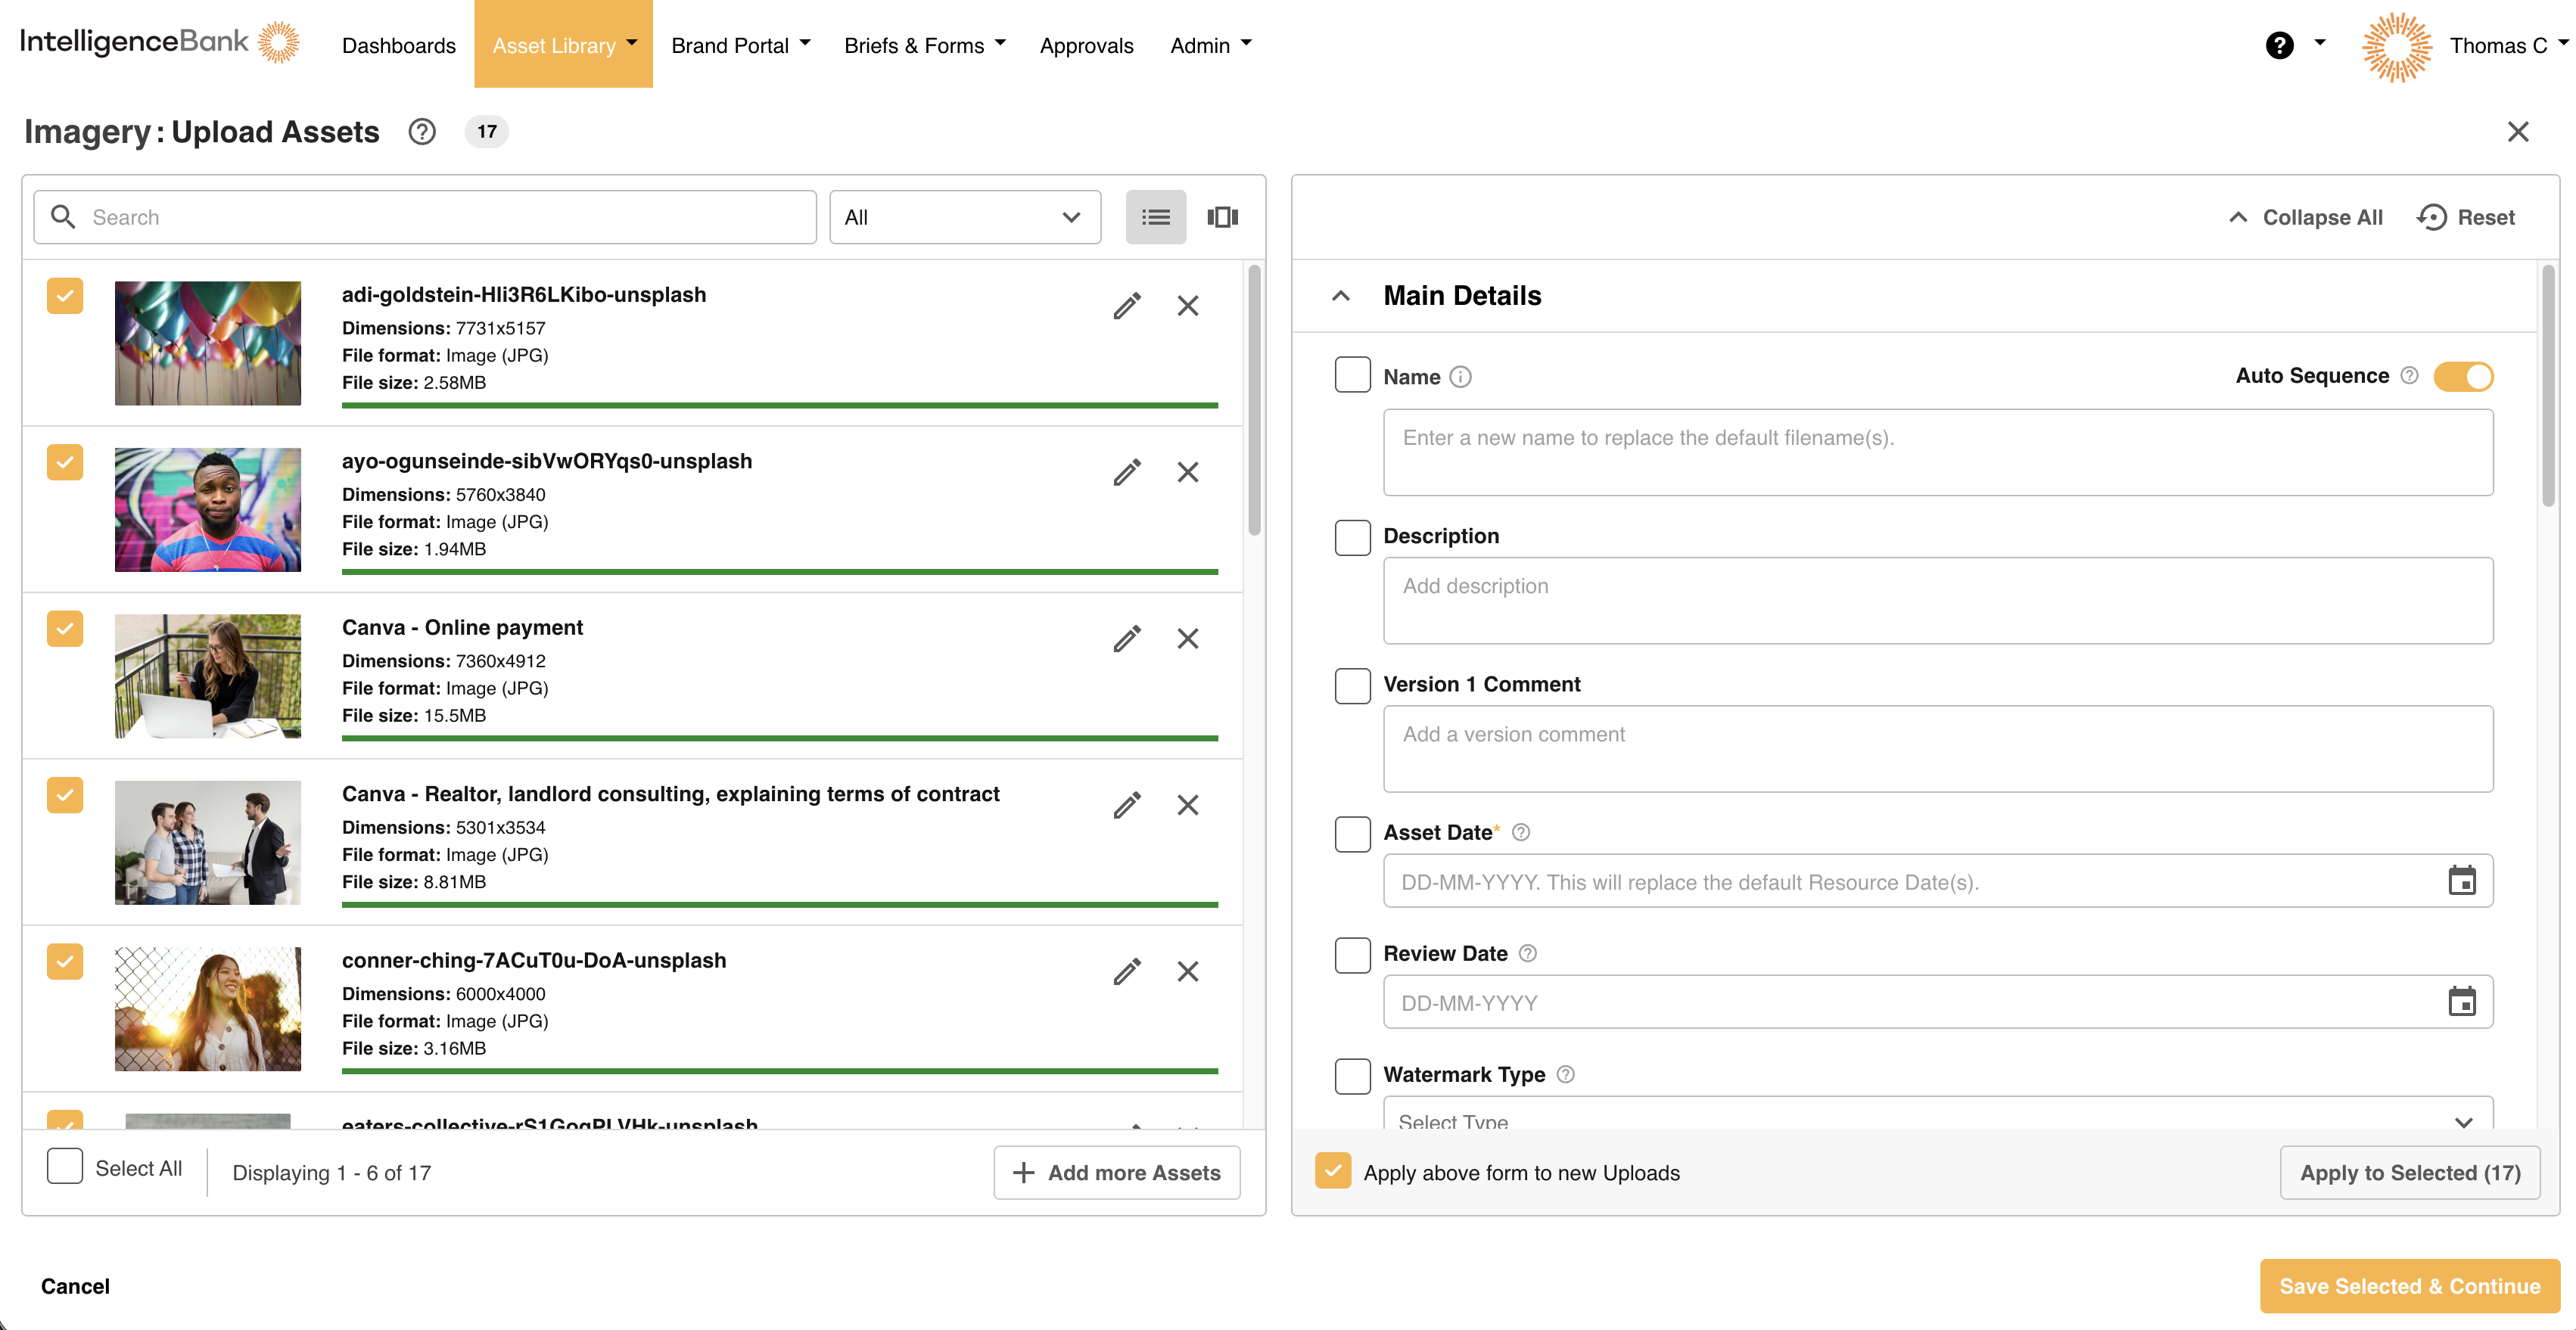Image resolution: width=2576 pixels, height=1330 pixels.
Task: Open the Brand Portal menu
Action: point(740,45)
